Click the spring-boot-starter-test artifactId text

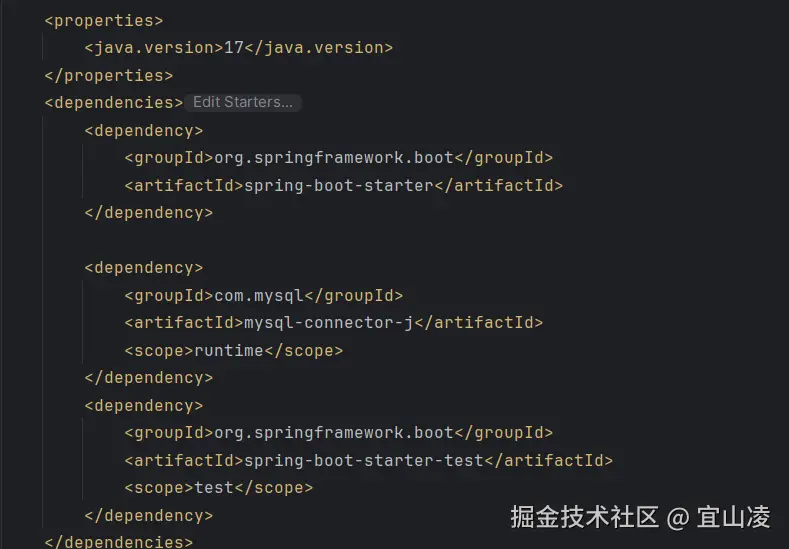click(363, 460)
